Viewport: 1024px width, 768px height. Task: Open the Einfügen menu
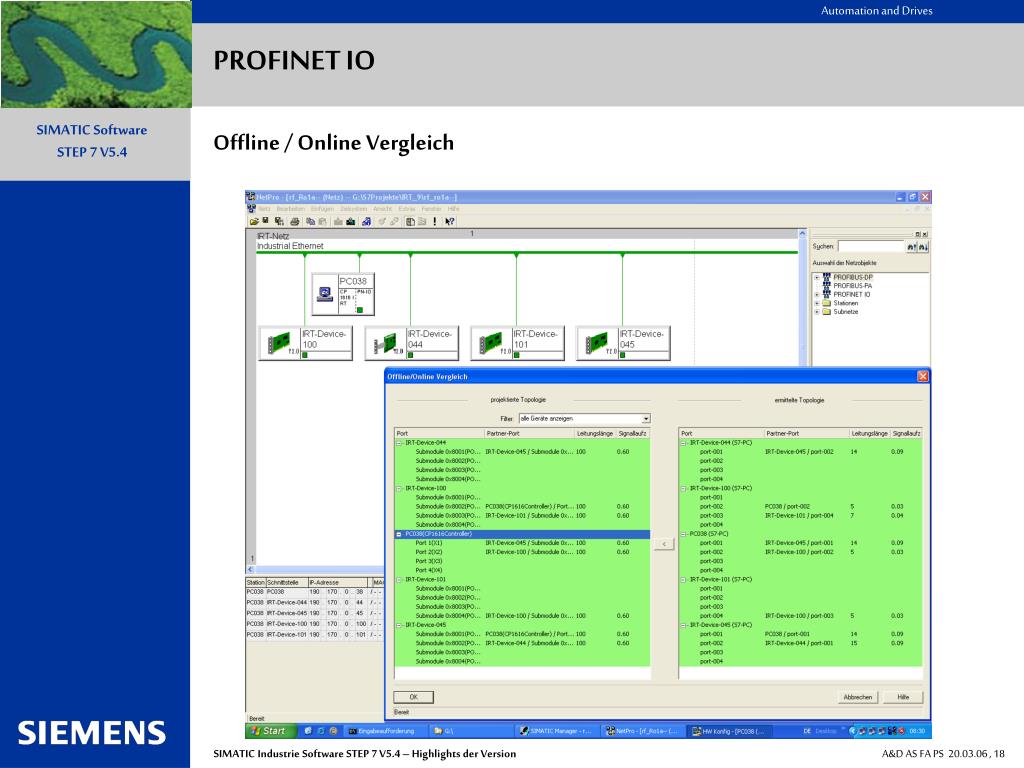tap(323, 209)
